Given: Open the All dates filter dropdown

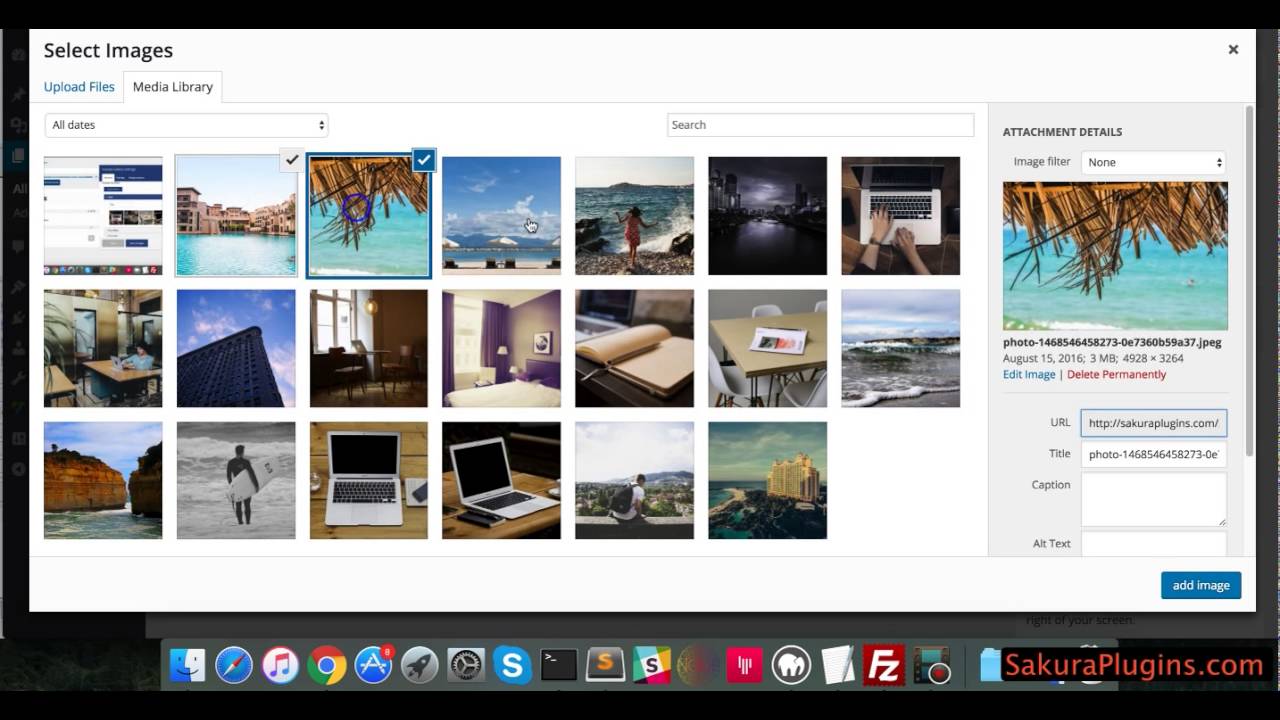Looking at the screenshot, I should [186, 125].
